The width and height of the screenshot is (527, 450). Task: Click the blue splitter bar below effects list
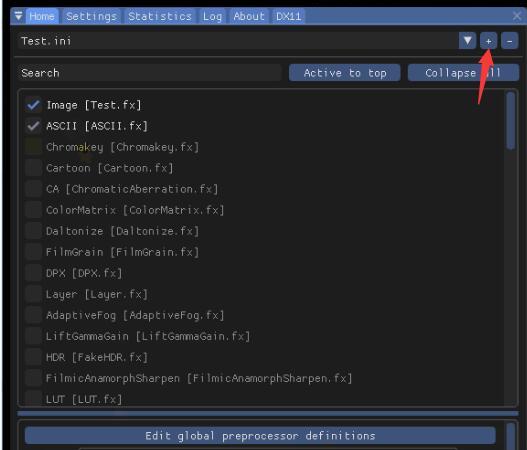268,413
